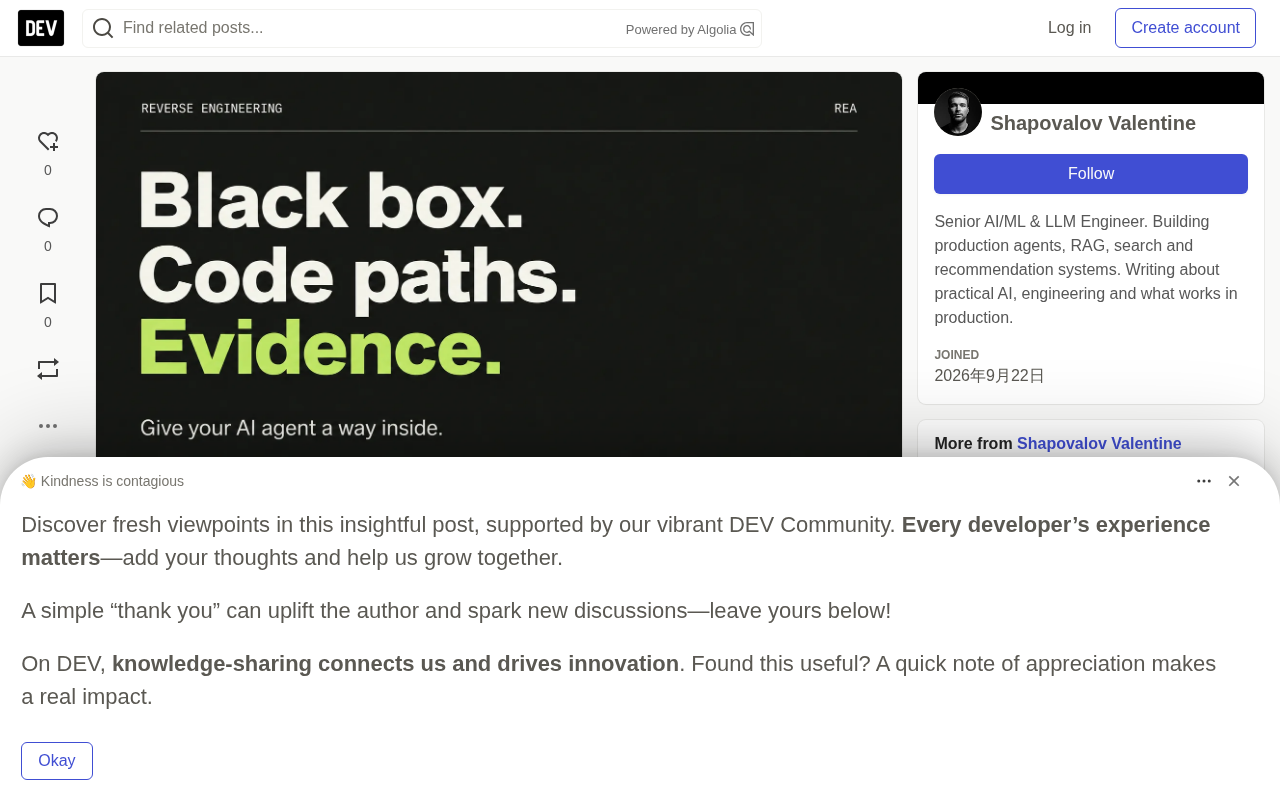
Task: Follow Shapovalov Valentine
Action: point(1091,174)
